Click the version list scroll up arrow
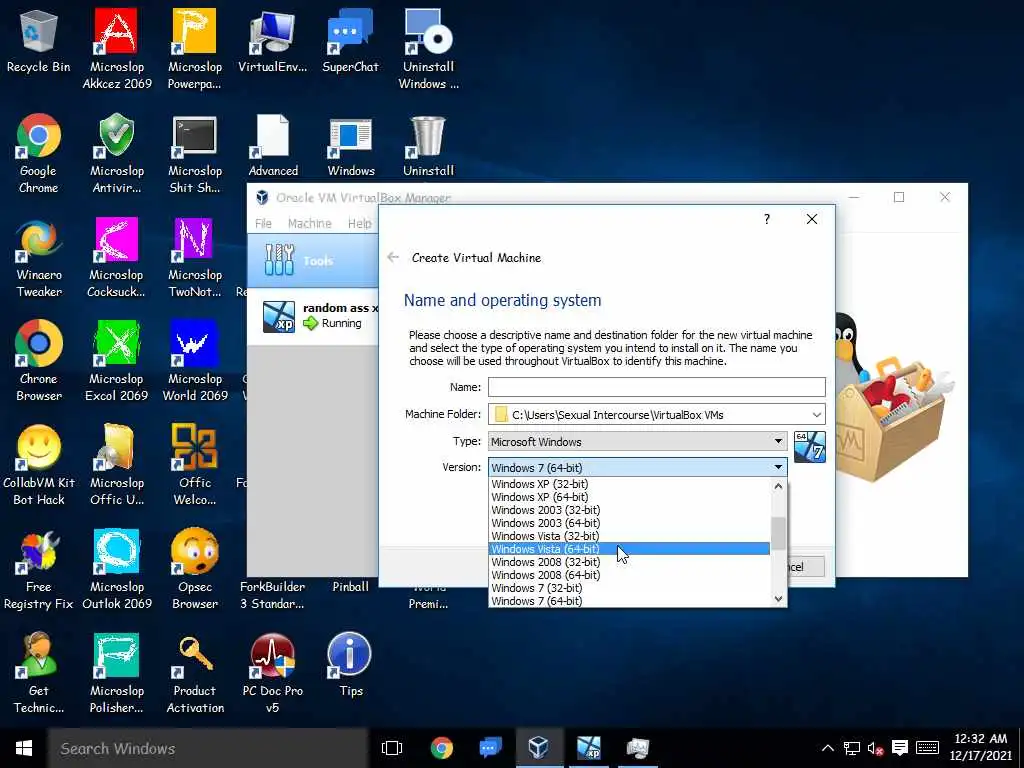The height and width of the screenshot is (768, 1024). click(x=778, y=486)
